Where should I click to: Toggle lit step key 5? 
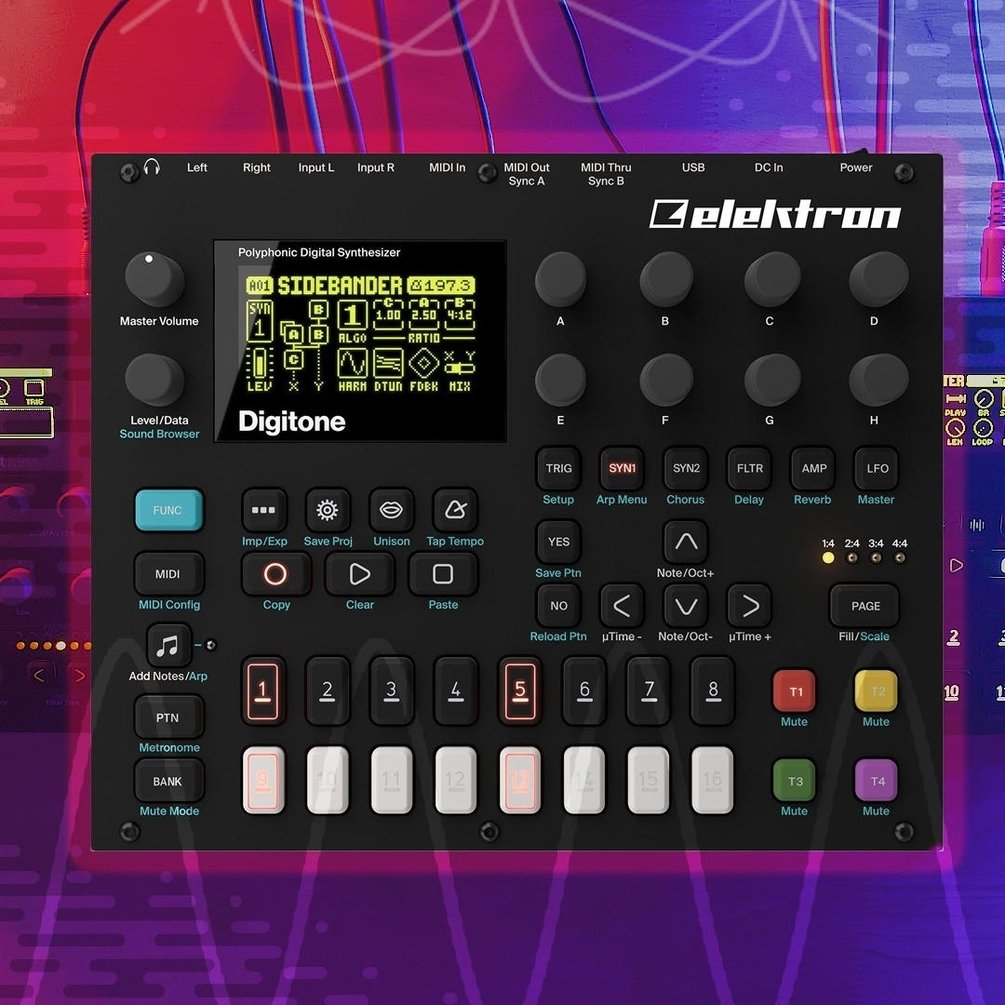click(520, 691)
